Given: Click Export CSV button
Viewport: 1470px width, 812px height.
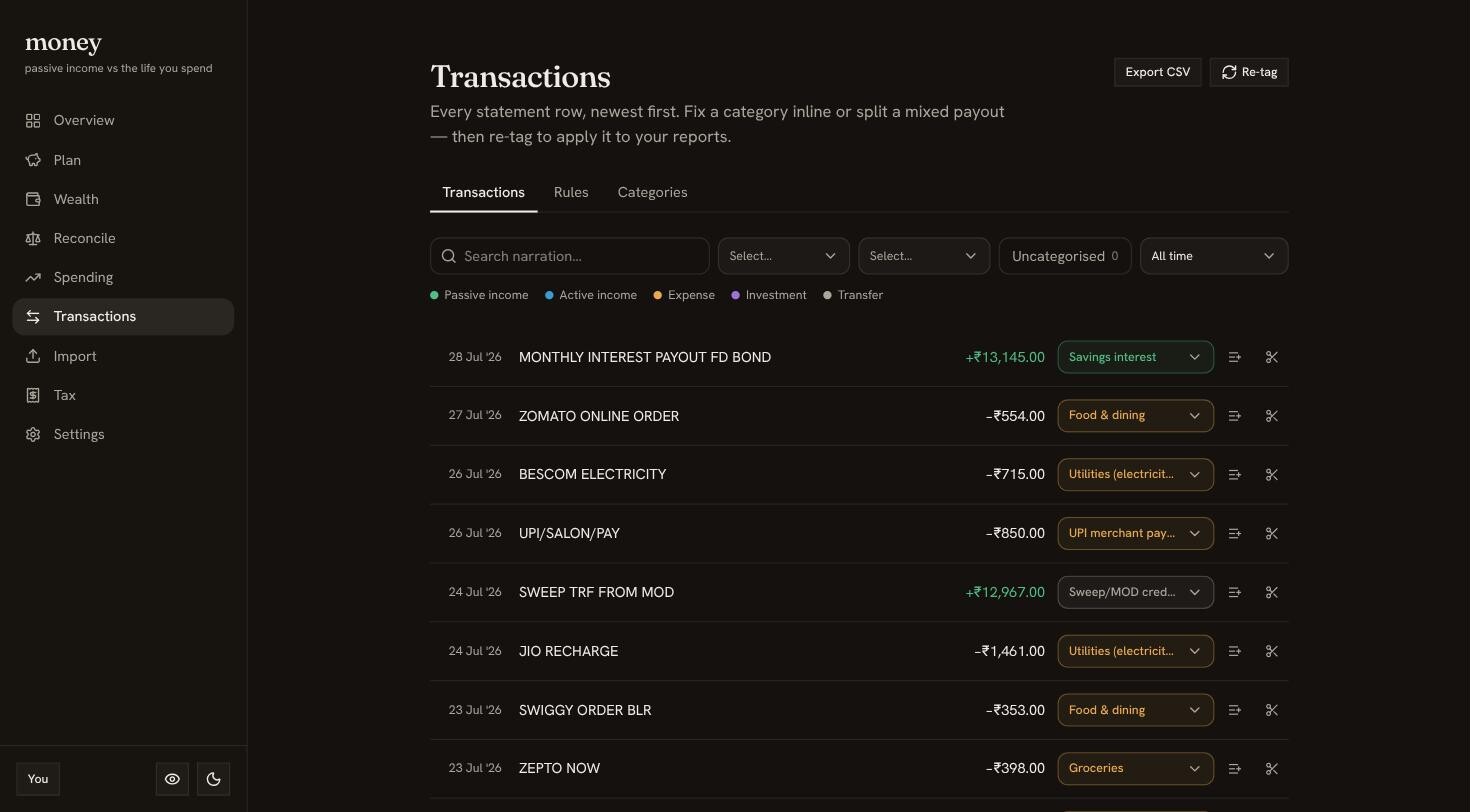Looking at the screenshot, I should click(1158, 72).
